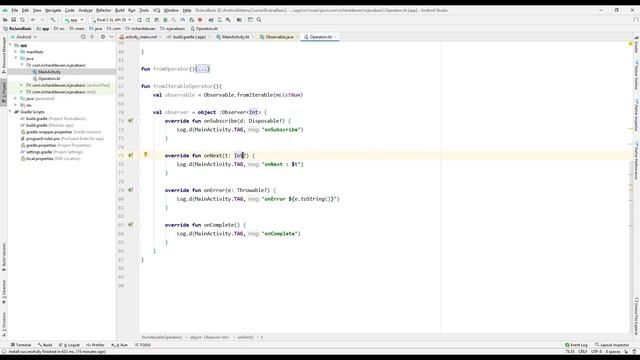Click the yellow warning indicator at editor top-right
The width and height of the screenshot is (640, 360).
point(631,43)
